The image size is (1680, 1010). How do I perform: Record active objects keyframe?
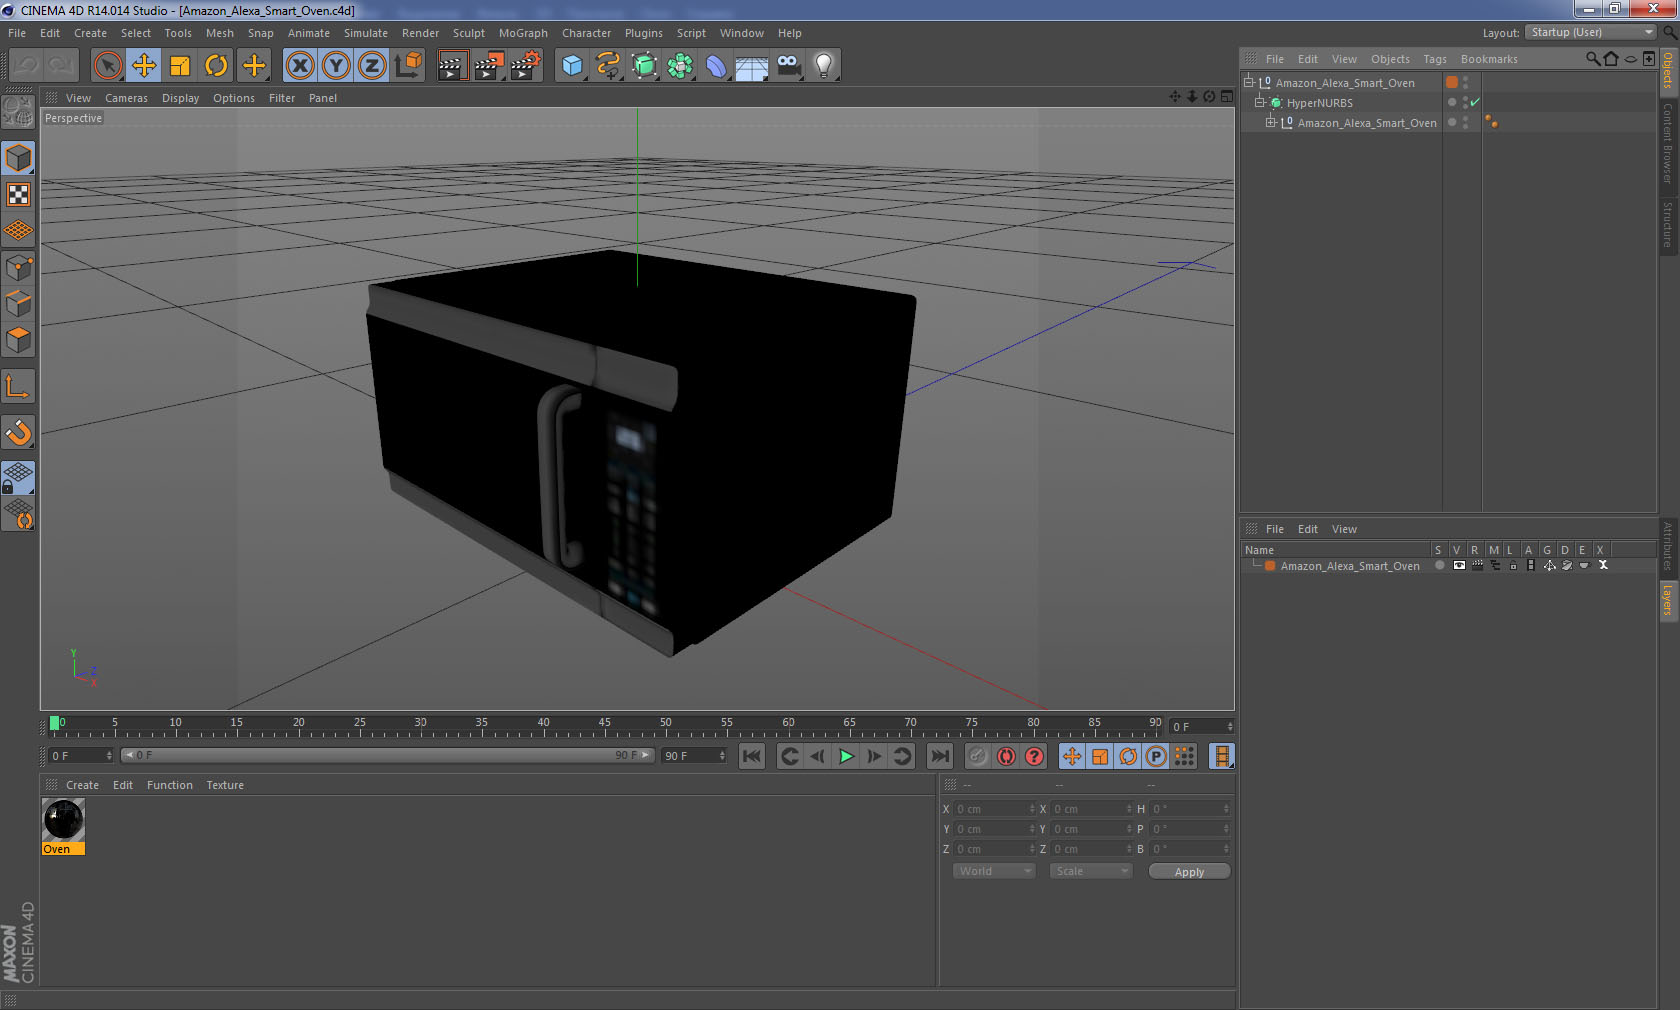(x=978, y=757)
